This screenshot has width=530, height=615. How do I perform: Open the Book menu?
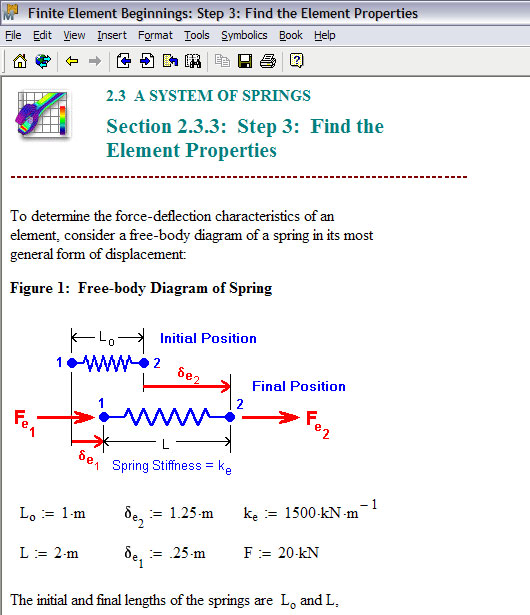291,35
